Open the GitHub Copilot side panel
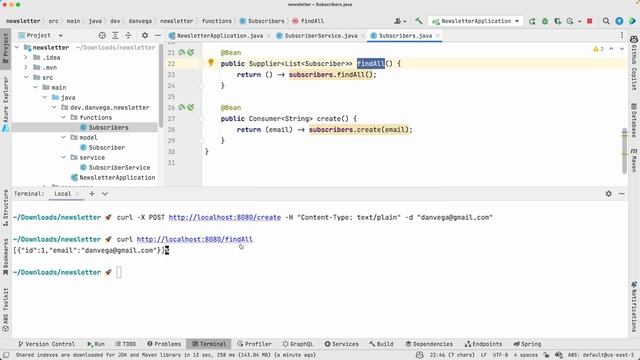The image size is (640, 360). (x=634, y=62)
